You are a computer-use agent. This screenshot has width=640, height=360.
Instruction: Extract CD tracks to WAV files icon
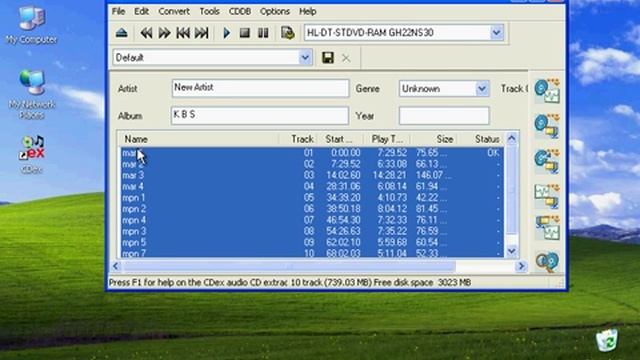pos(547,91)
